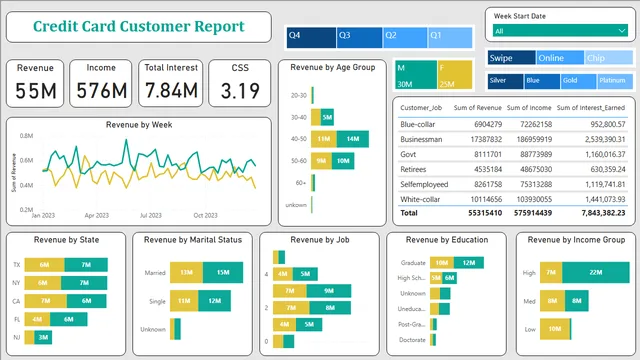
Task: Select the F 25M gender tile
Action: [455, 75]
